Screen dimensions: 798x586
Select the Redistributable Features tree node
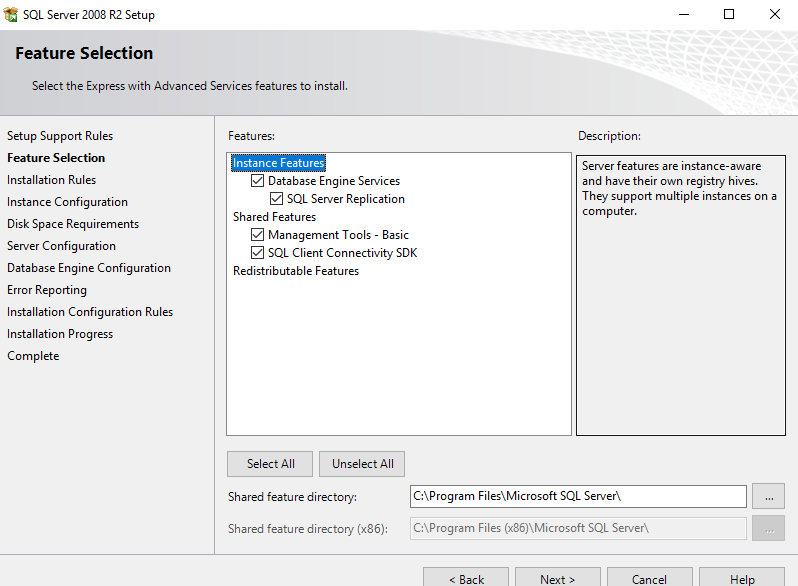[296, 271]
